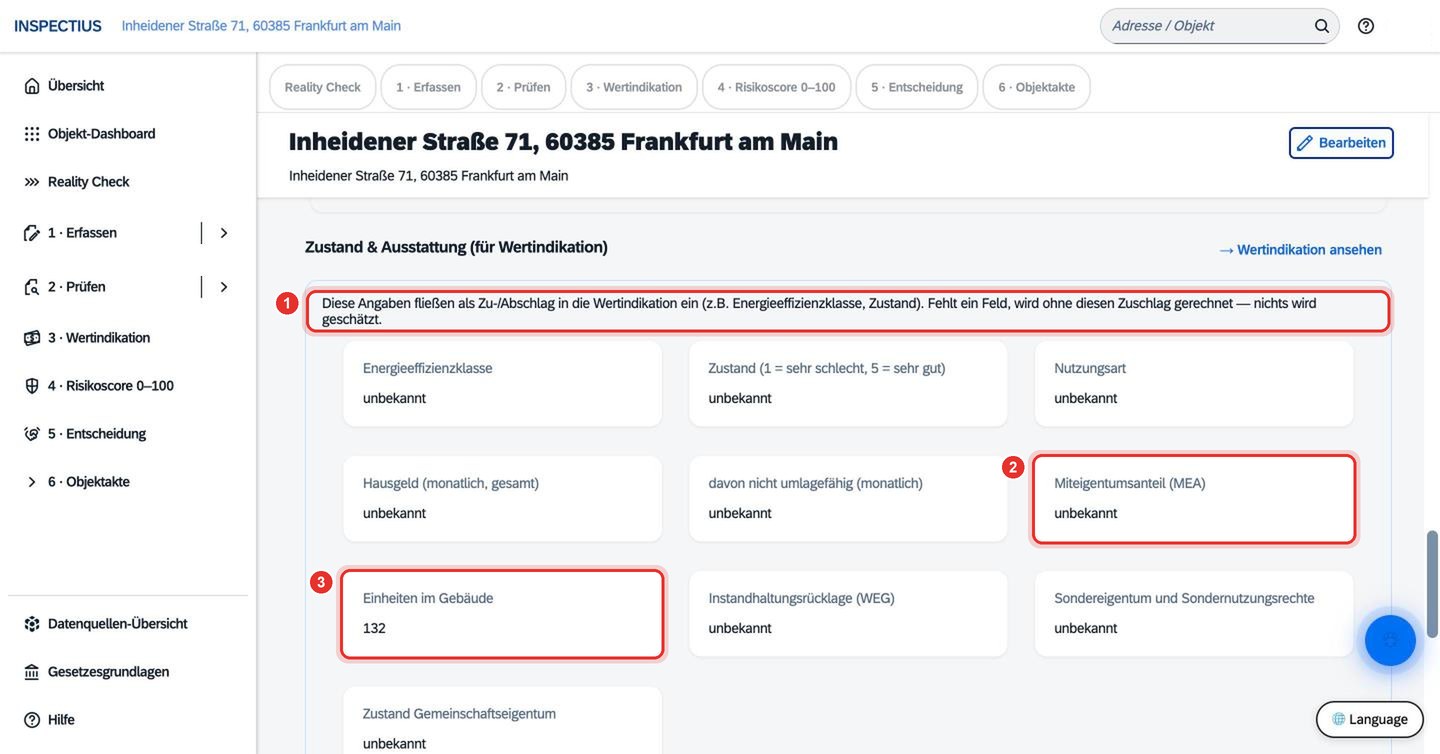
Task: Go to the 5 · Entscheidung tab
Action: 916,87
